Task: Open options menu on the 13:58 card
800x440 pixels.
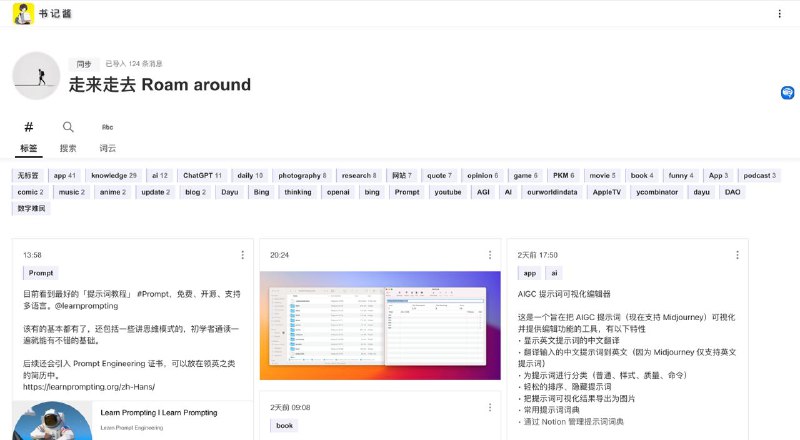Action: [x=242, y=255]
